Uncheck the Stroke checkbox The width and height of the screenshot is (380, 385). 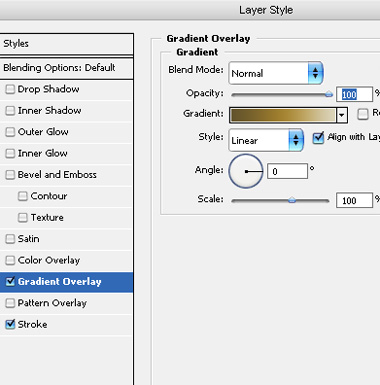10,324
